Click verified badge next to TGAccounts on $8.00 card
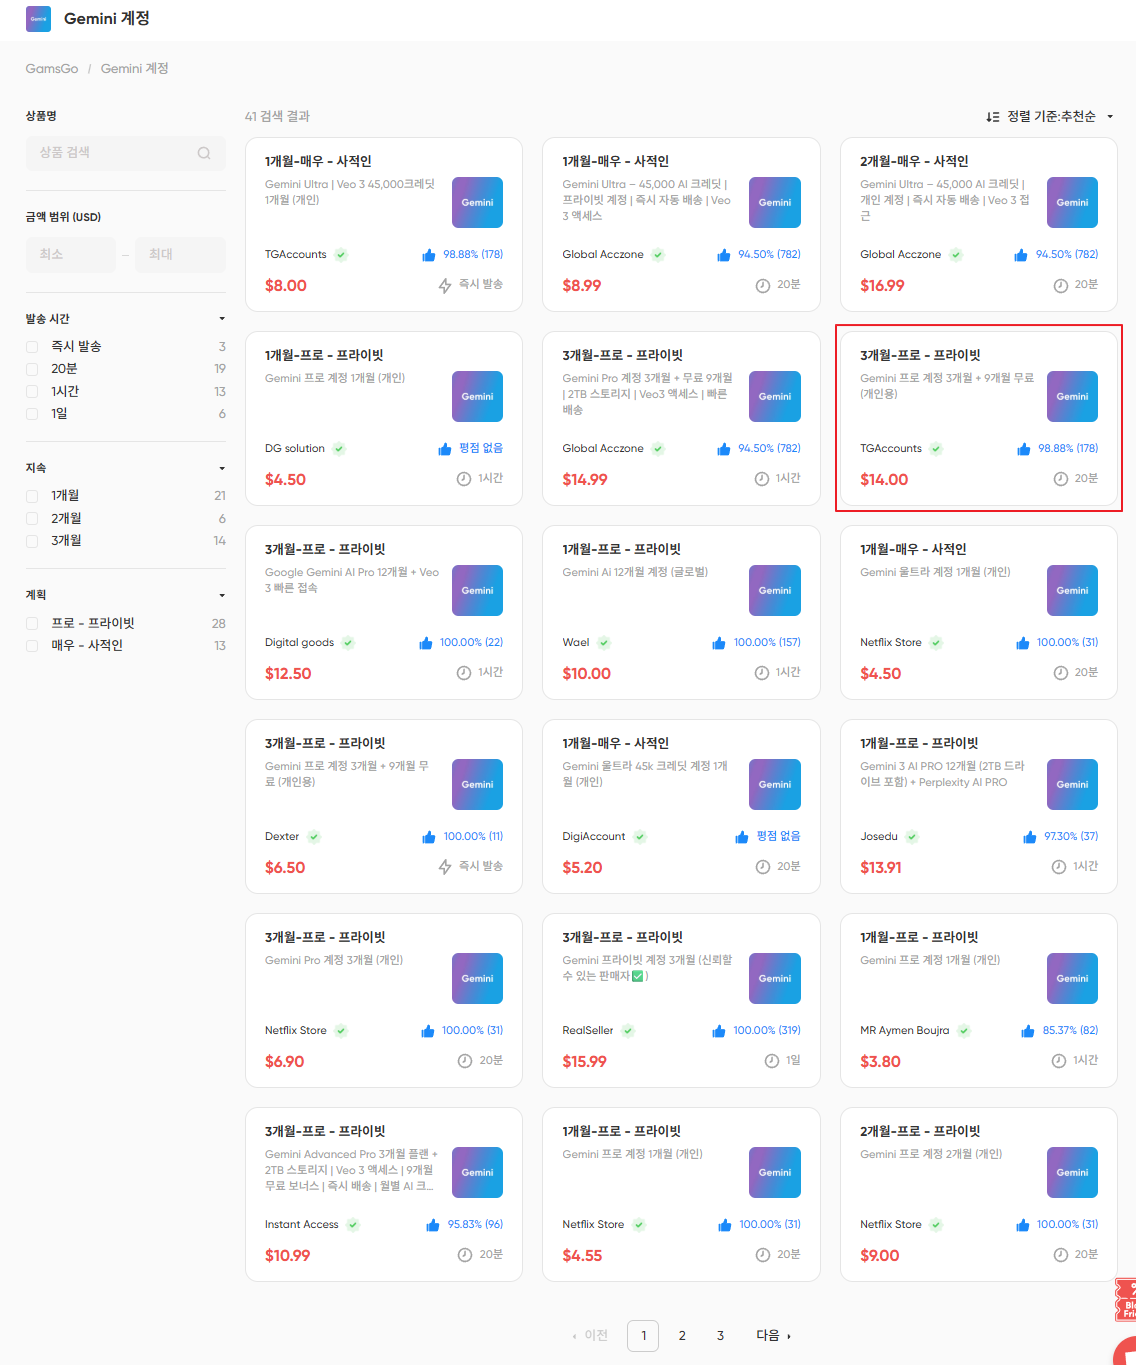This screenshot has width=1136, height=1365. [341, 255]
